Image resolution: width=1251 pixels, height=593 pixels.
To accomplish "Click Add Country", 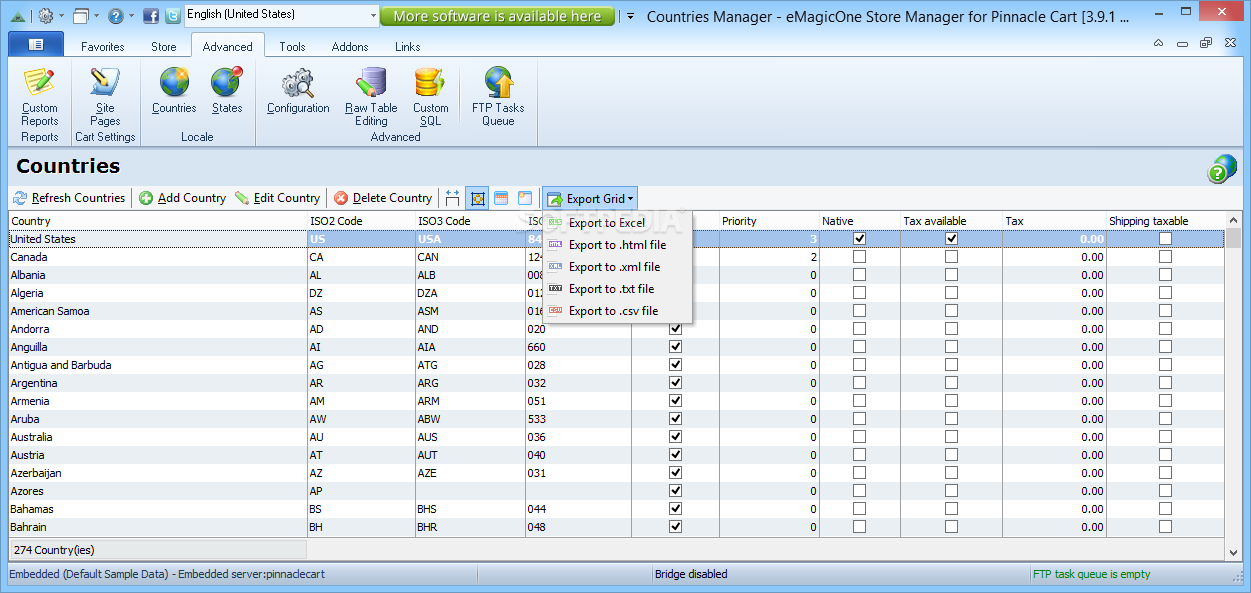I will click(x=183, y=198).
